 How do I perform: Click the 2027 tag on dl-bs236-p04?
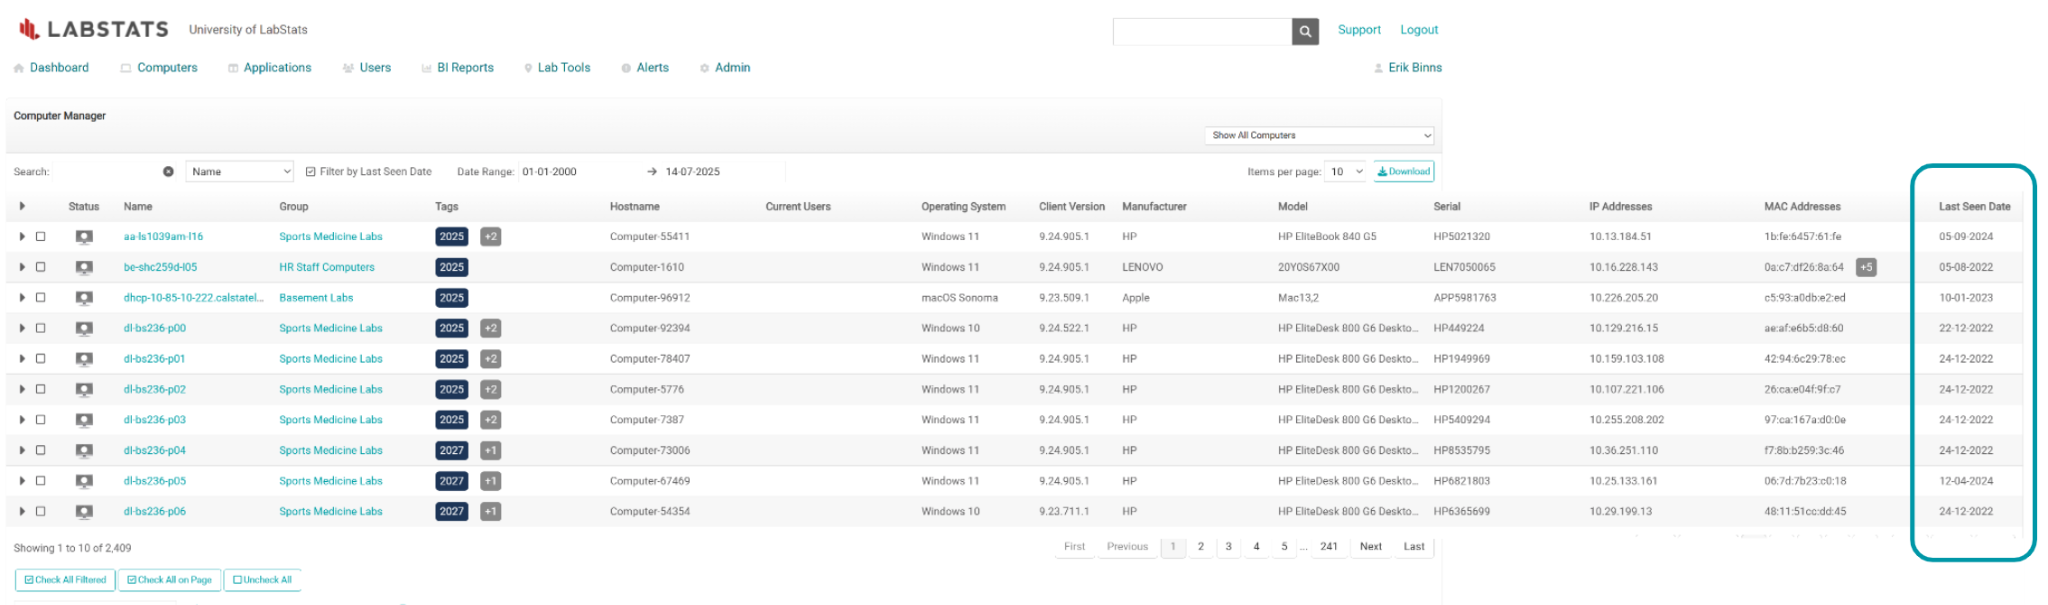451,451
